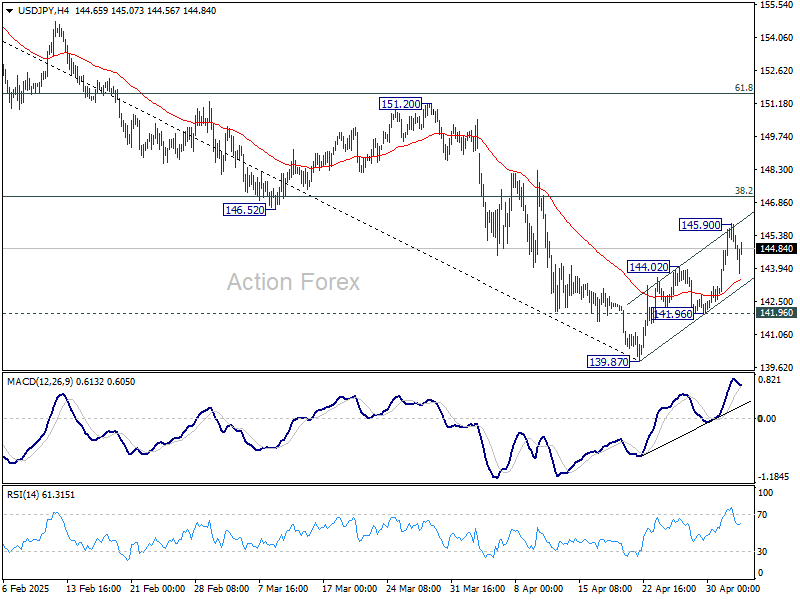Click the 146.520 support level label

[242, 208]
